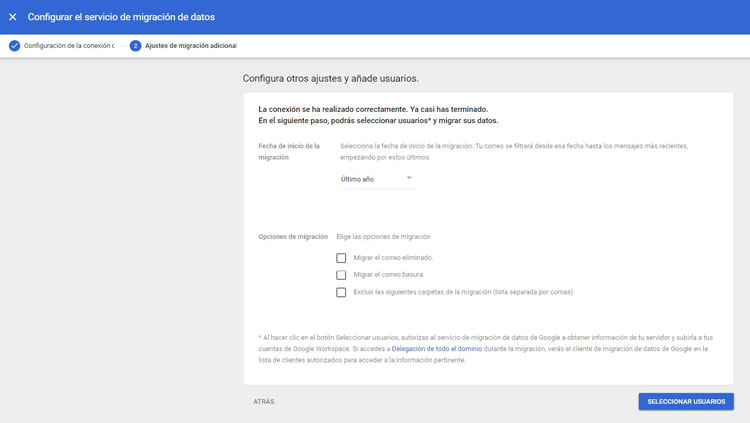This screenshot has width=750, height=423.
Task: Click ATRÁS to go back
Action: [264, 401]
